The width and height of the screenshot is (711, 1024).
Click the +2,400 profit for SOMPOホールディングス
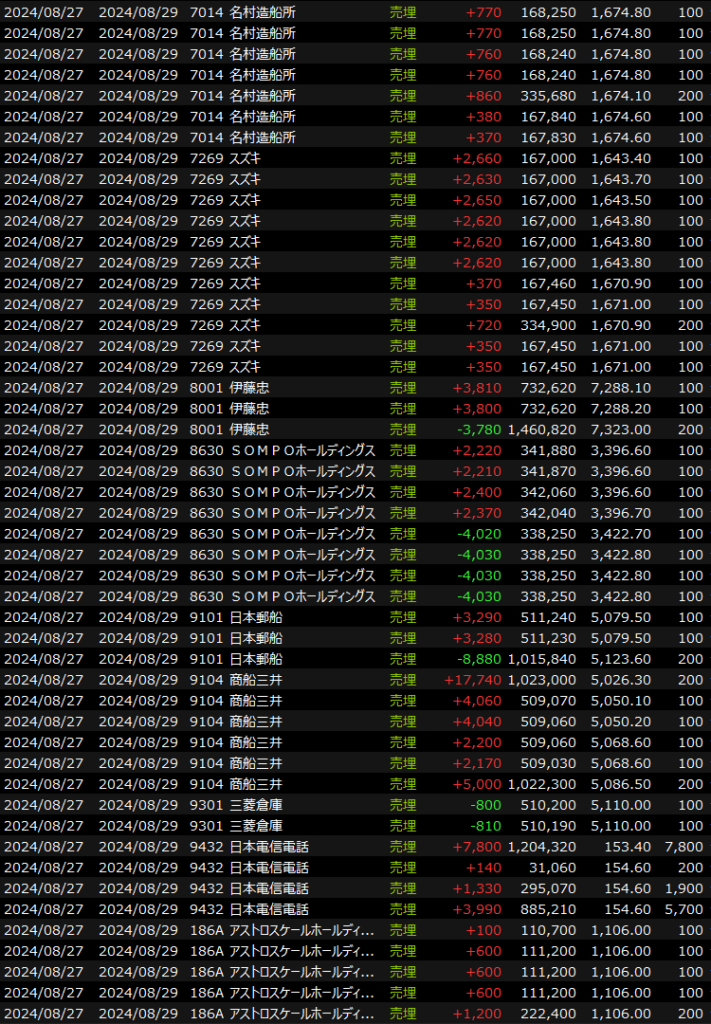click(477, 492)
